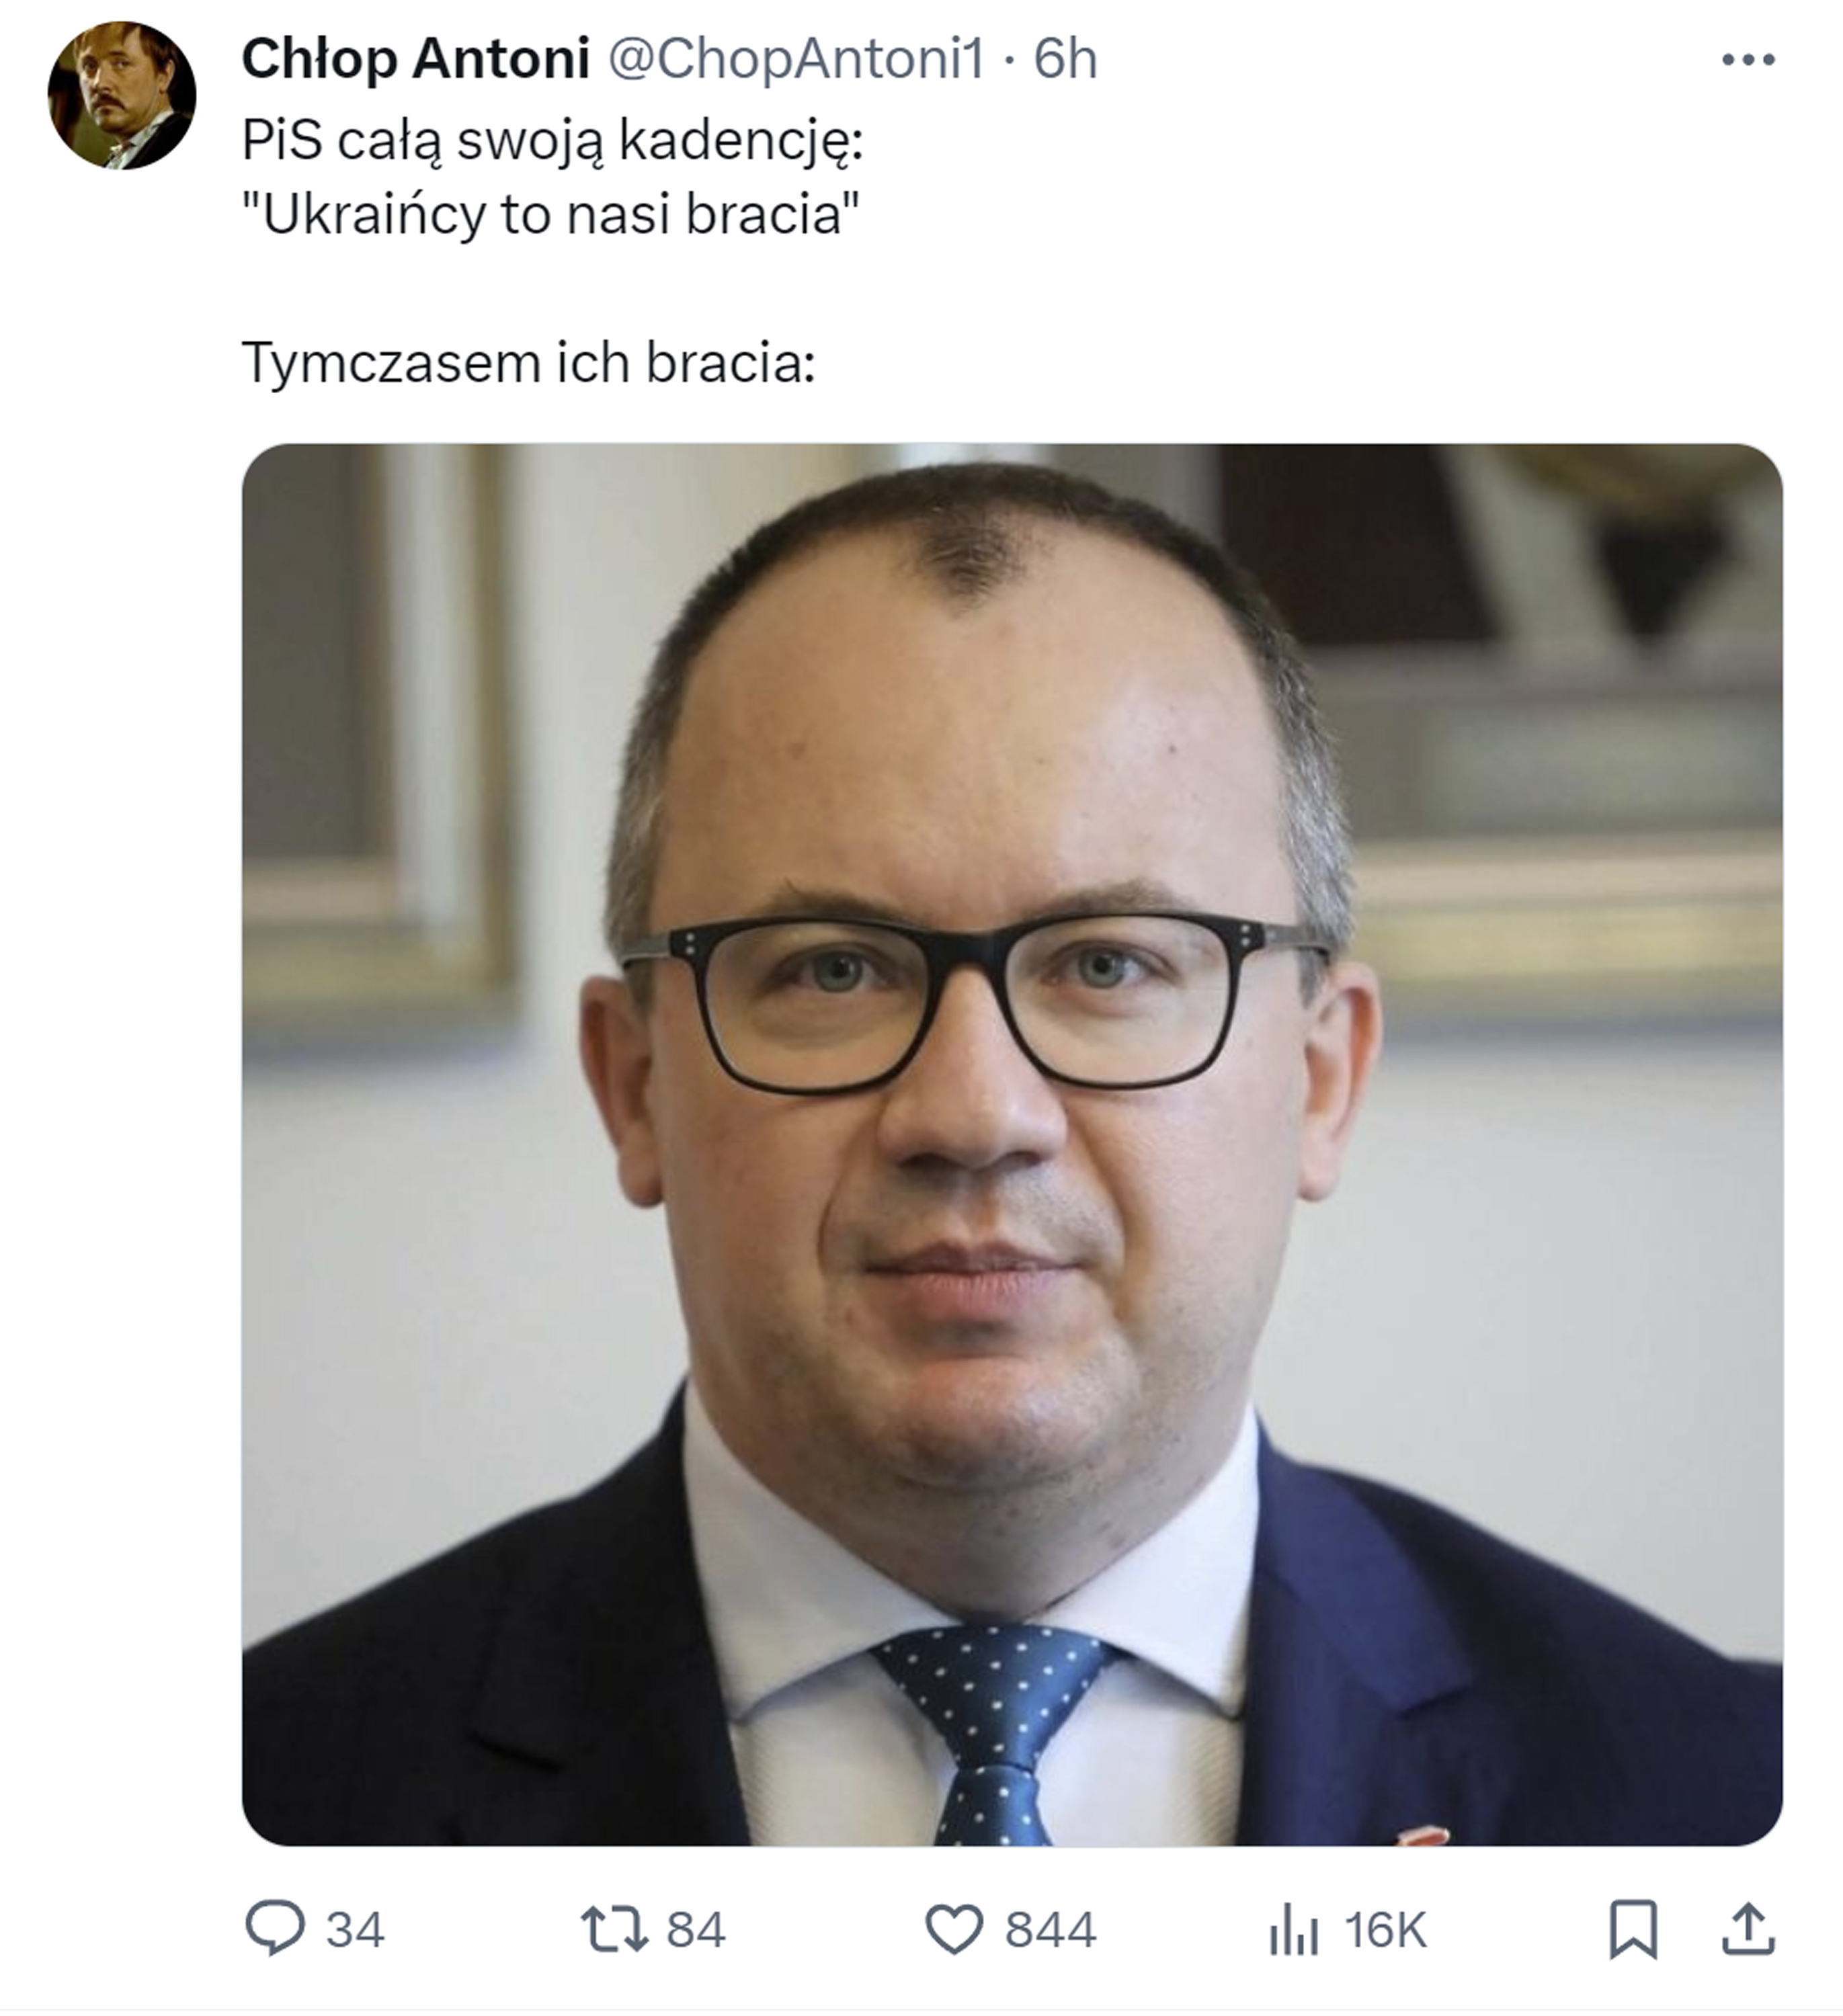
Task: Click the text "Tymczasem ich bracia:"
Action: (x=529, y=362)
